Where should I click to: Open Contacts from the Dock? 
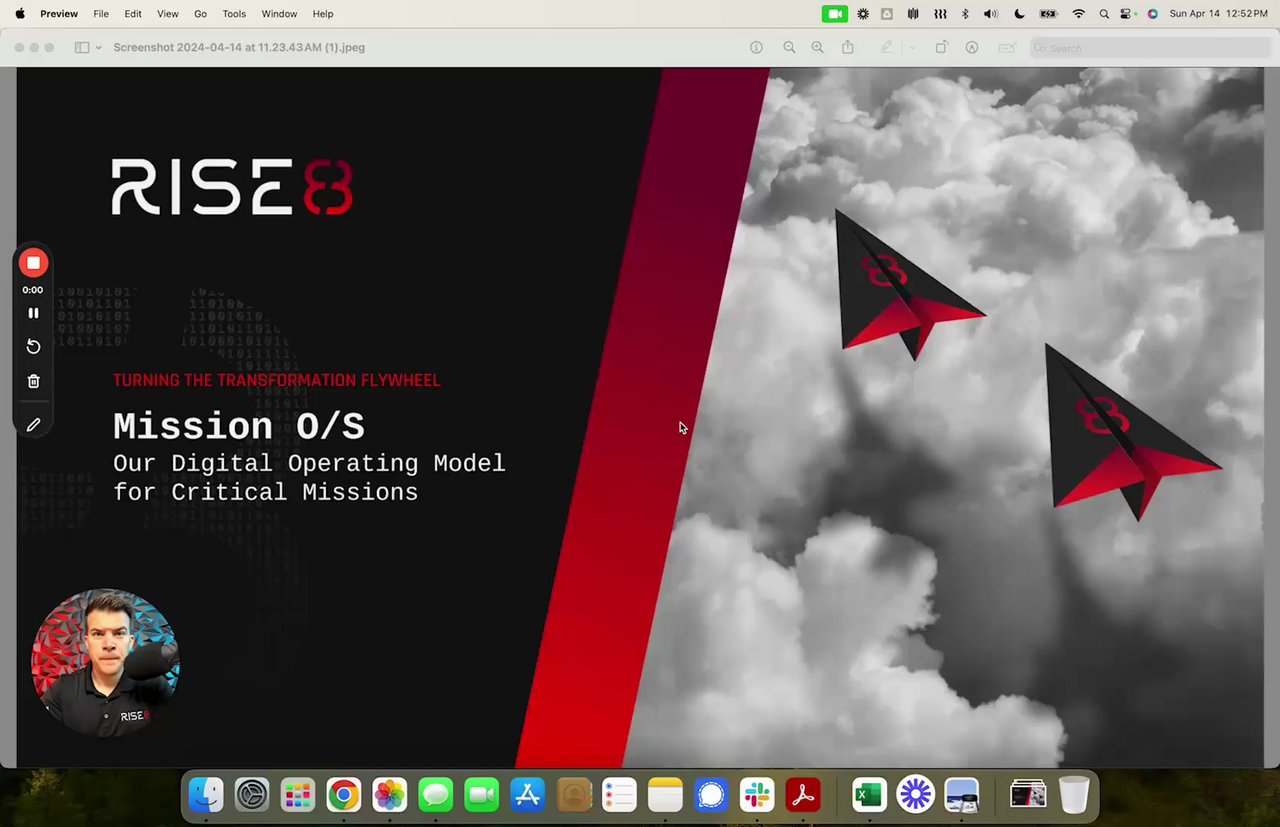pos(574,795)
